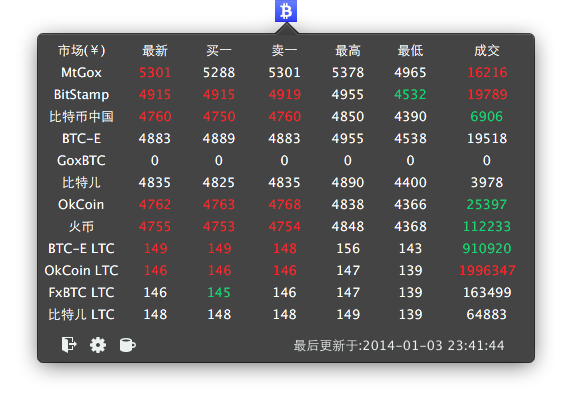Click the 最新 column header
572x404 pixels.
155,50
